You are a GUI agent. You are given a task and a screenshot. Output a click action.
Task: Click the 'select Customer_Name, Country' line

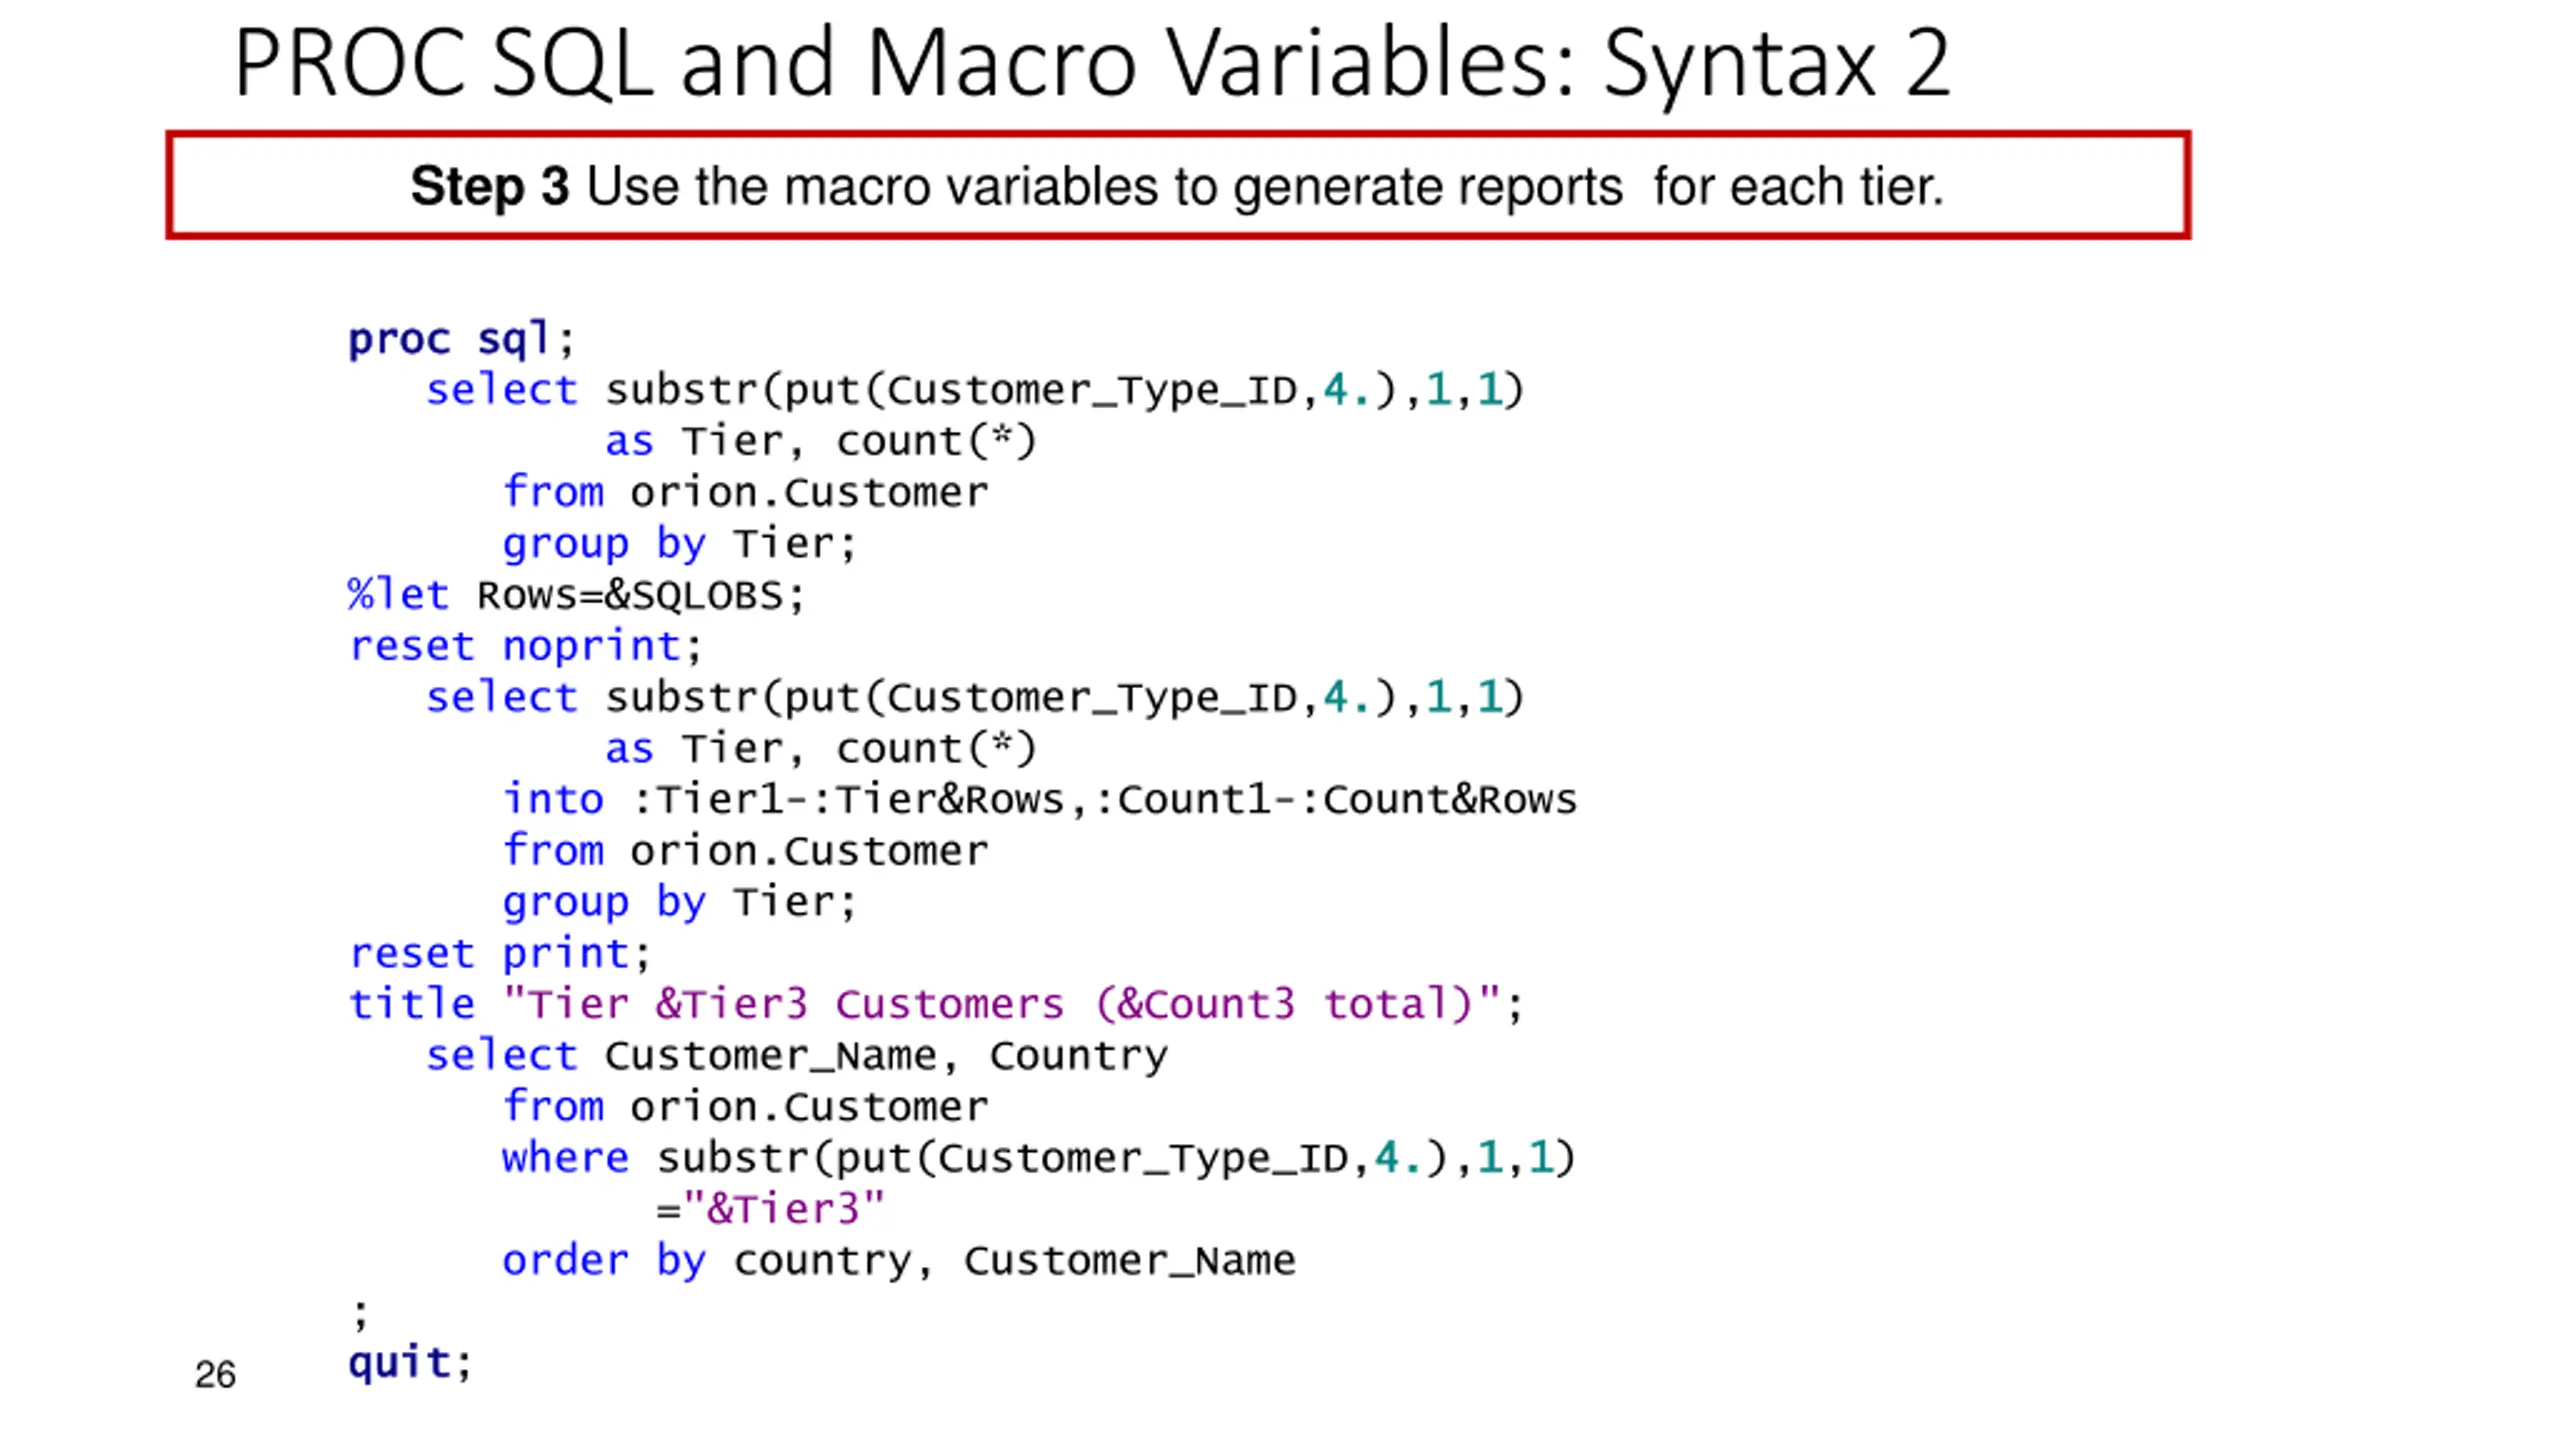click(796, 1056)
